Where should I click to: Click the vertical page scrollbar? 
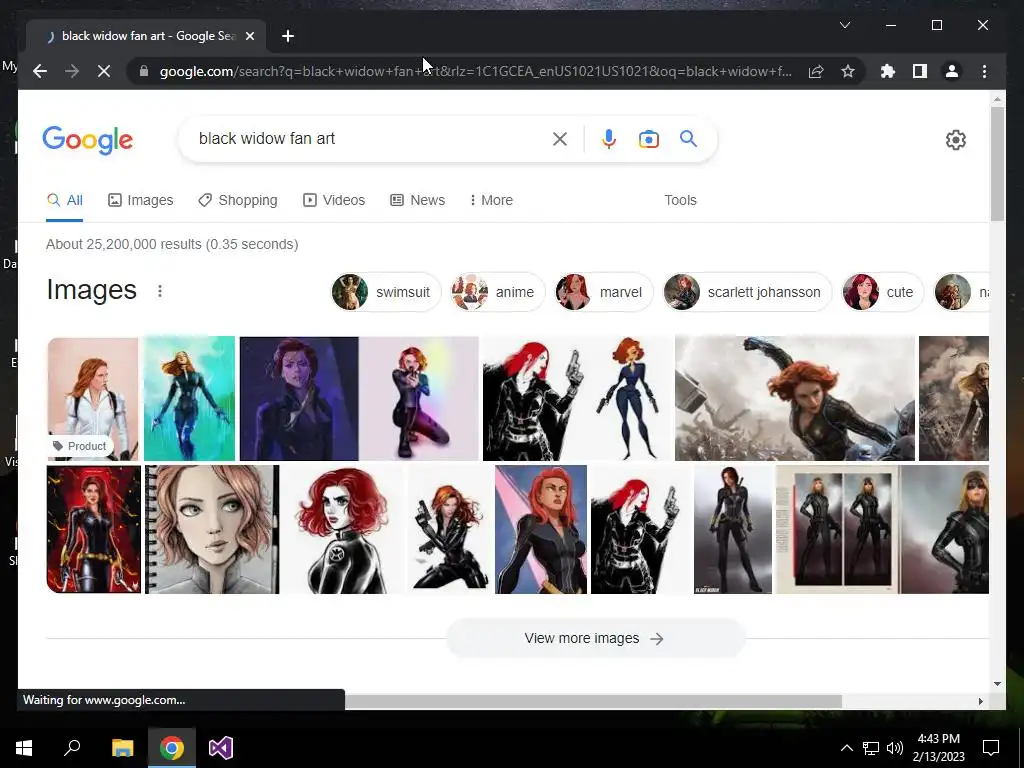[x=997, y=163]
